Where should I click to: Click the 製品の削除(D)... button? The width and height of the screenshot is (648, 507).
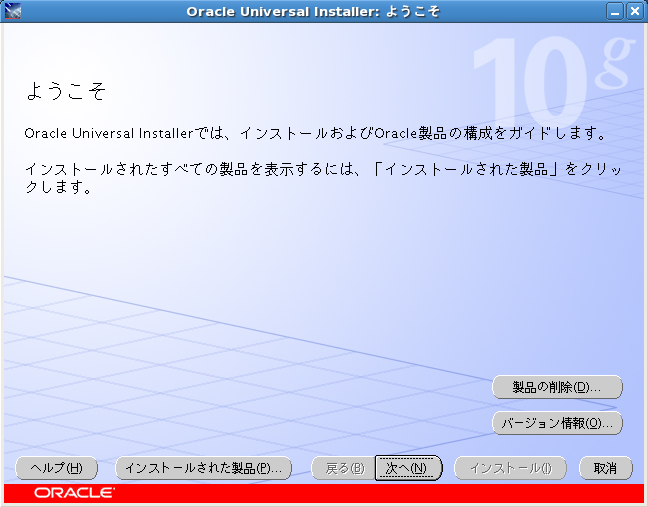click(x=557, y=387)
